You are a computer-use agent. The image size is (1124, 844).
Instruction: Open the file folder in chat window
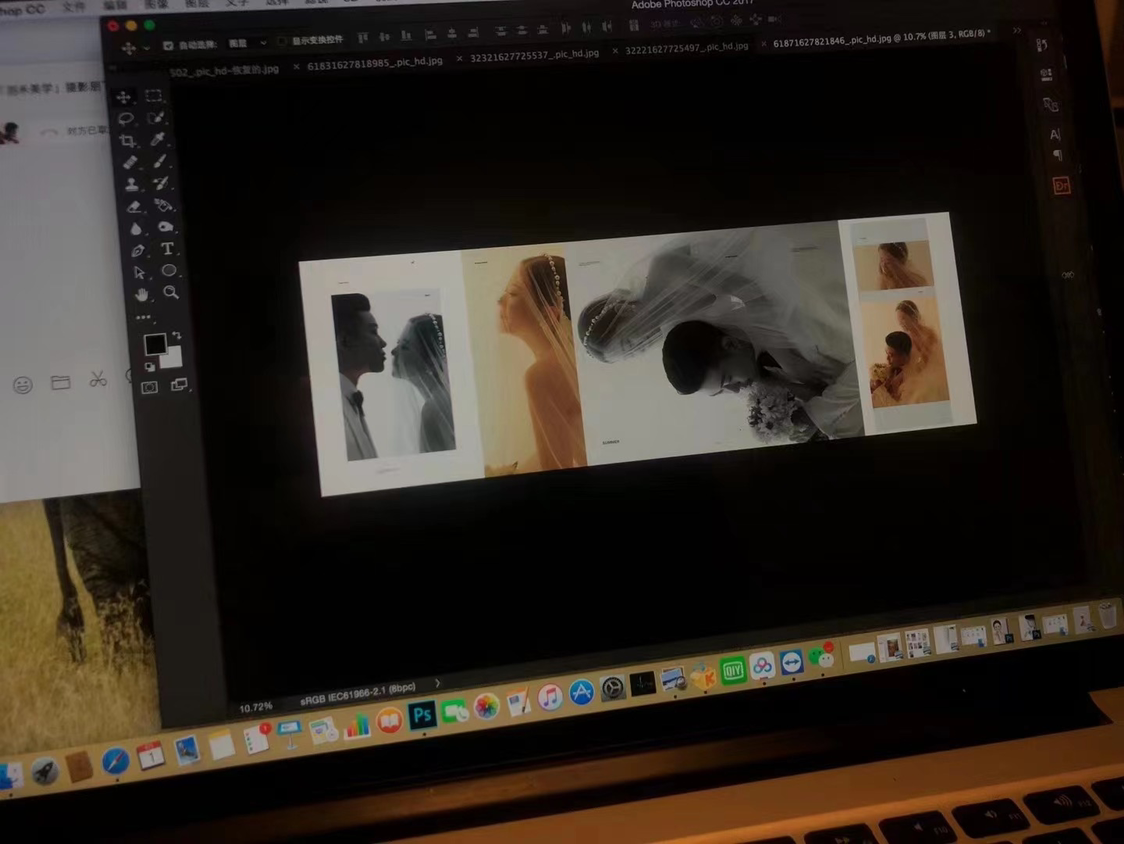(61, 382)
